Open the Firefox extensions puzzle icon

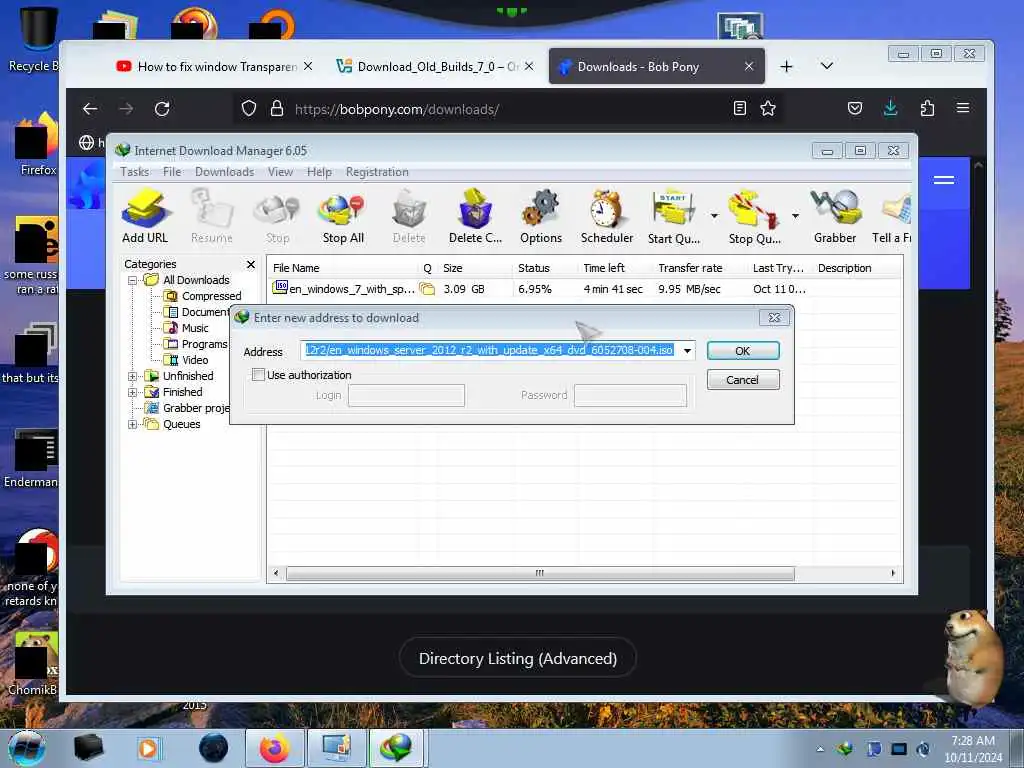tap(927, 108)
